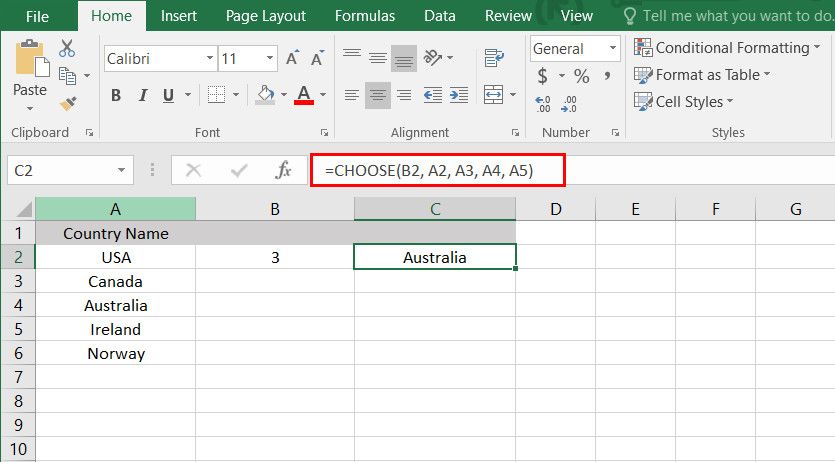This screenshot has width=835, height=462.
Task: Click the Copy icon in Clipboard
Action: click(x=68, y=76)
